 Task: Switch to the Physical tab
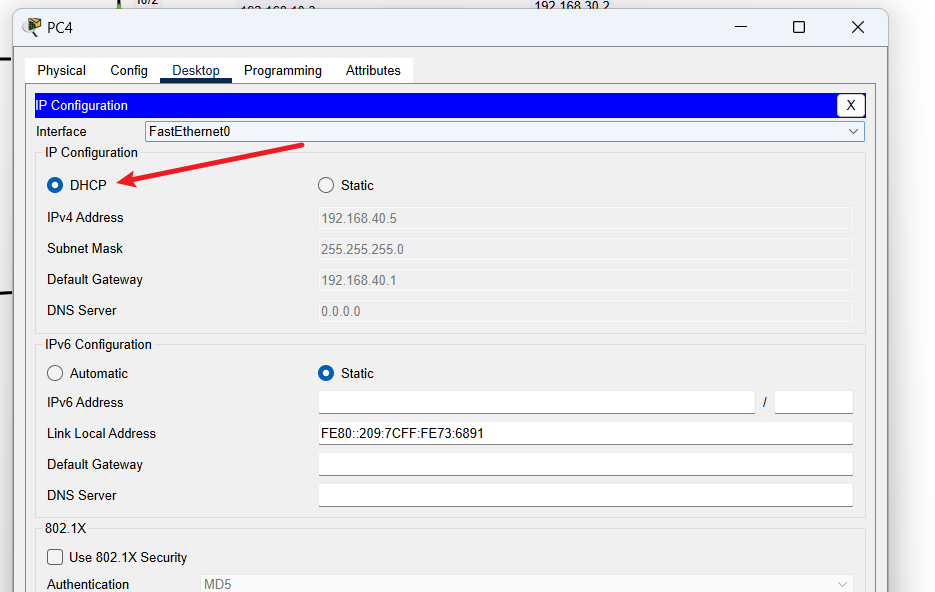pyautogui.click(x=61, y=70)
